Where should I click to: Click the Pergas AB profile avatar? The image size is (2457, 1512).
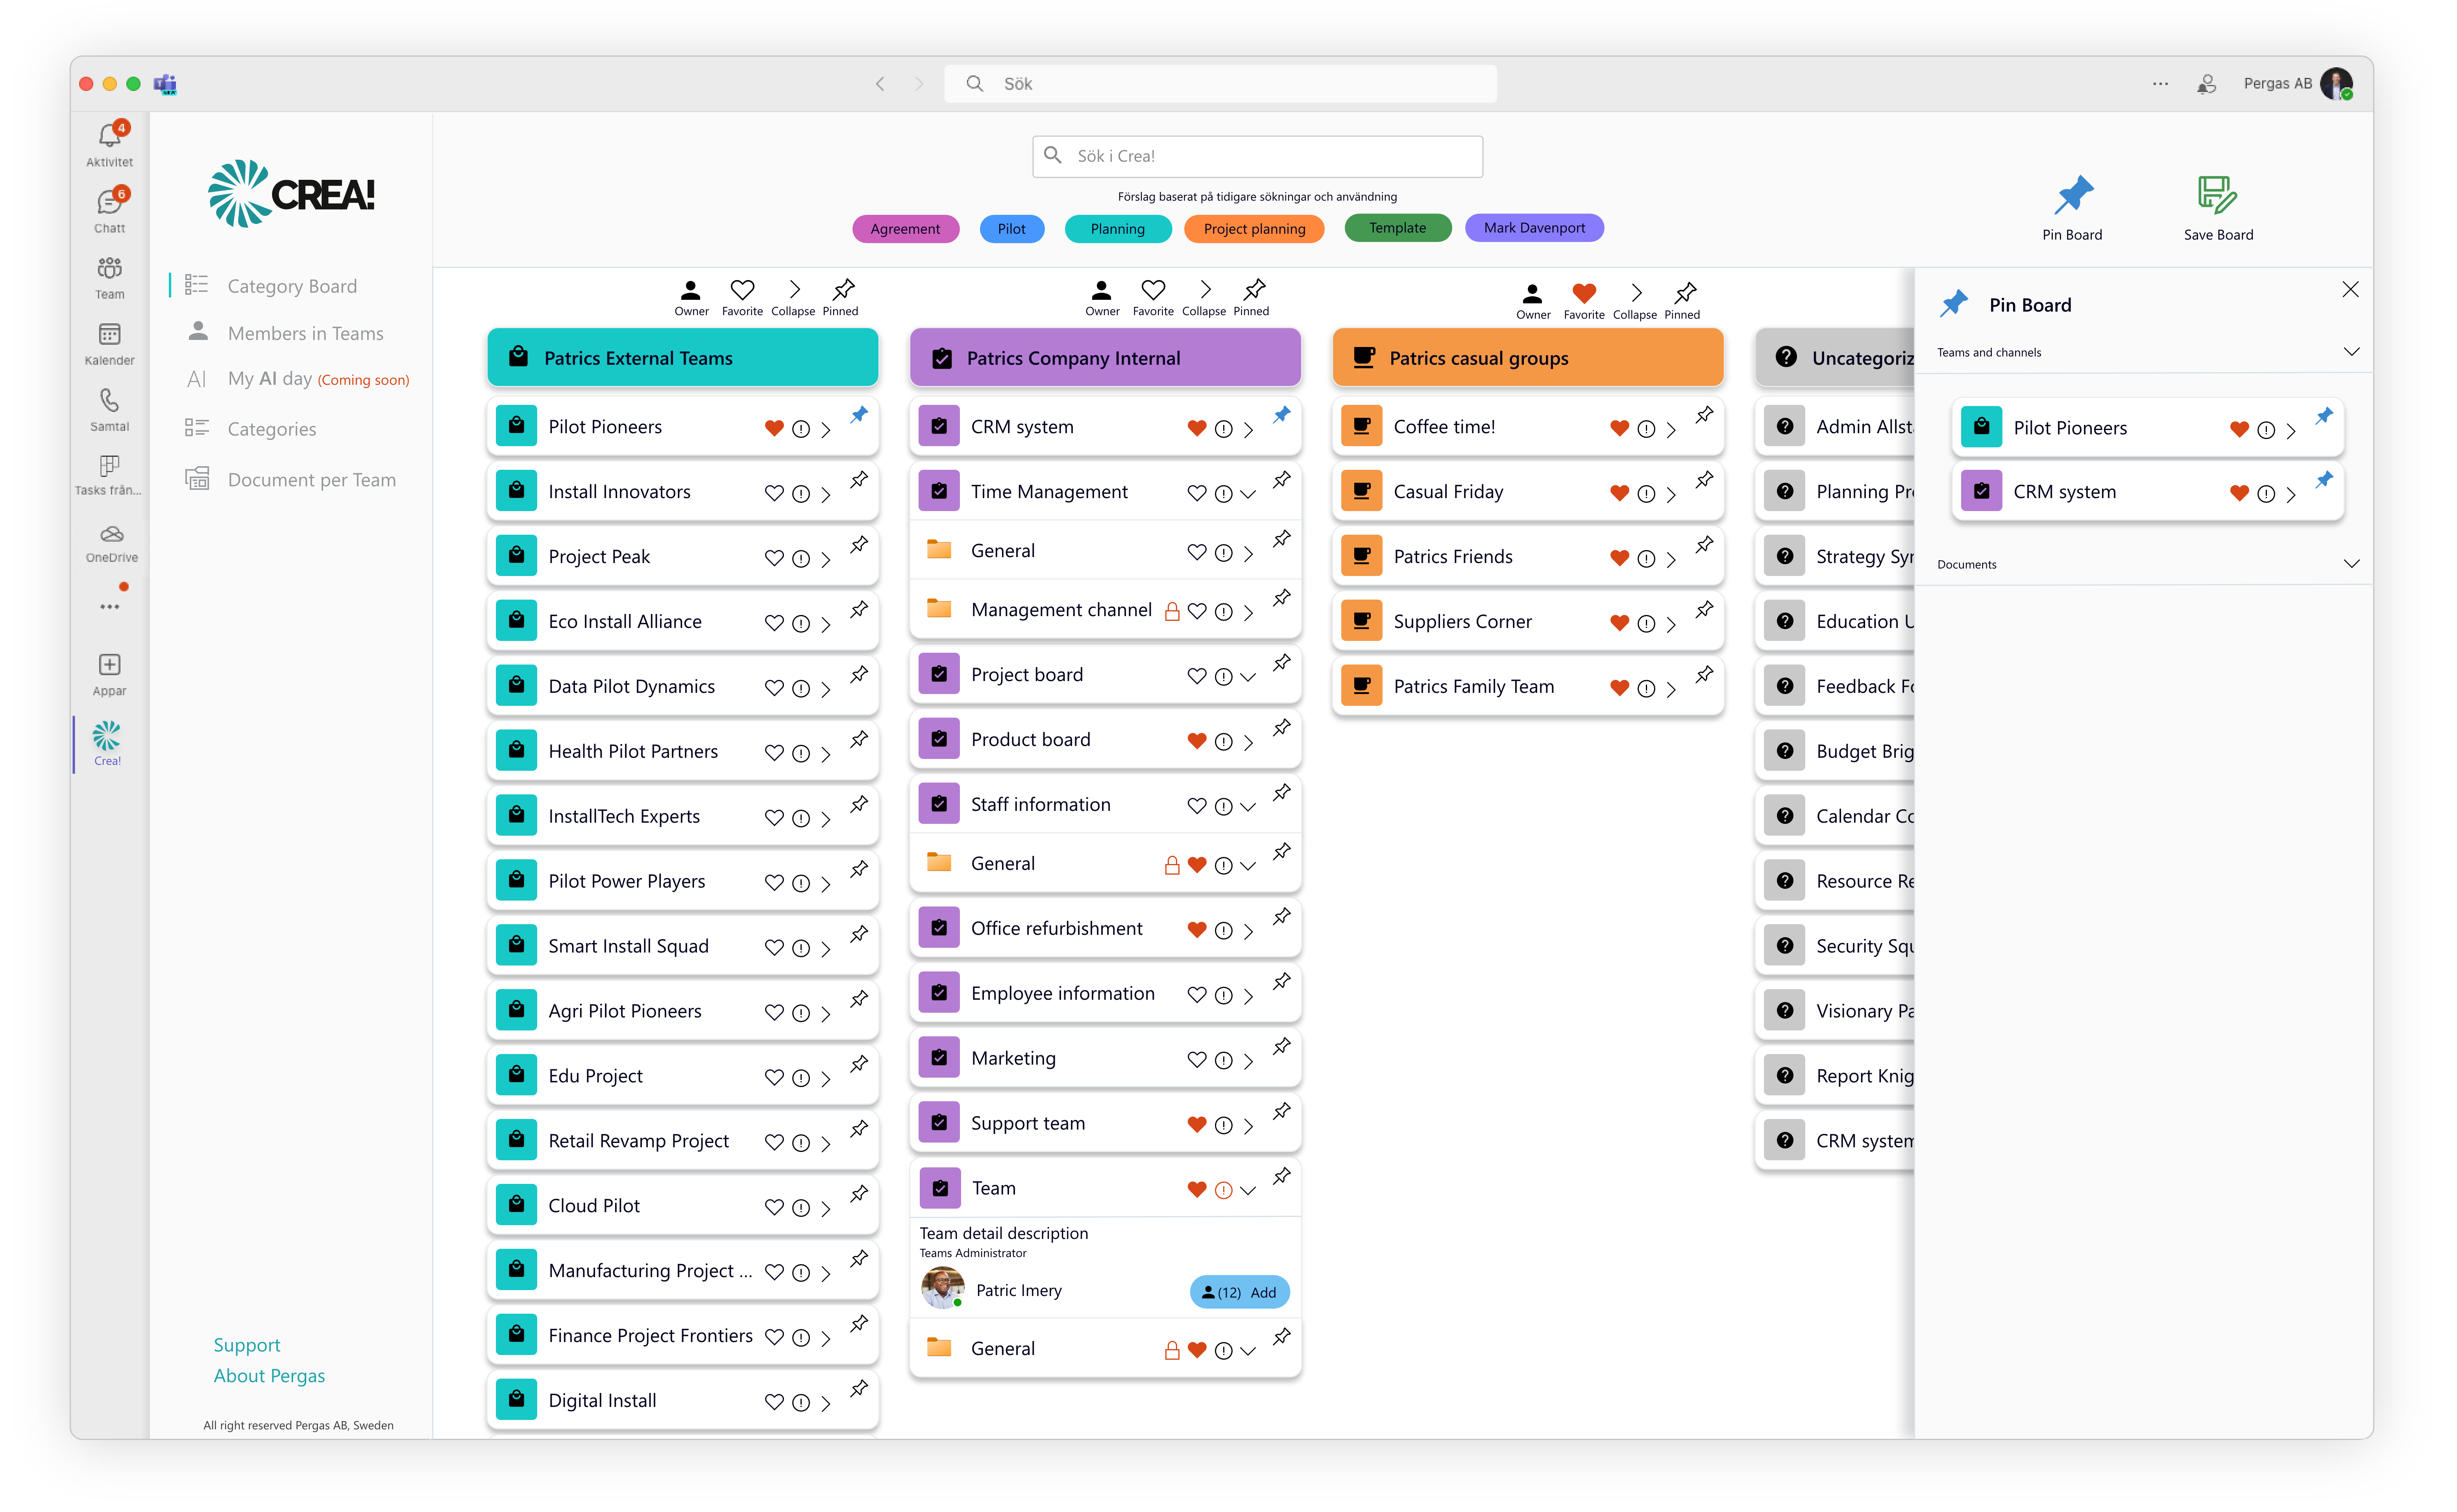(x=2336, y=84)
